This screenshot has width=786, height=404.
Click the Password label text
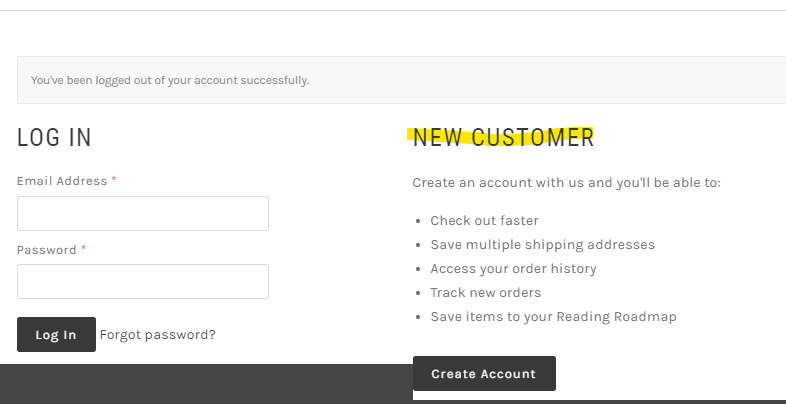(x=47, y=250)
